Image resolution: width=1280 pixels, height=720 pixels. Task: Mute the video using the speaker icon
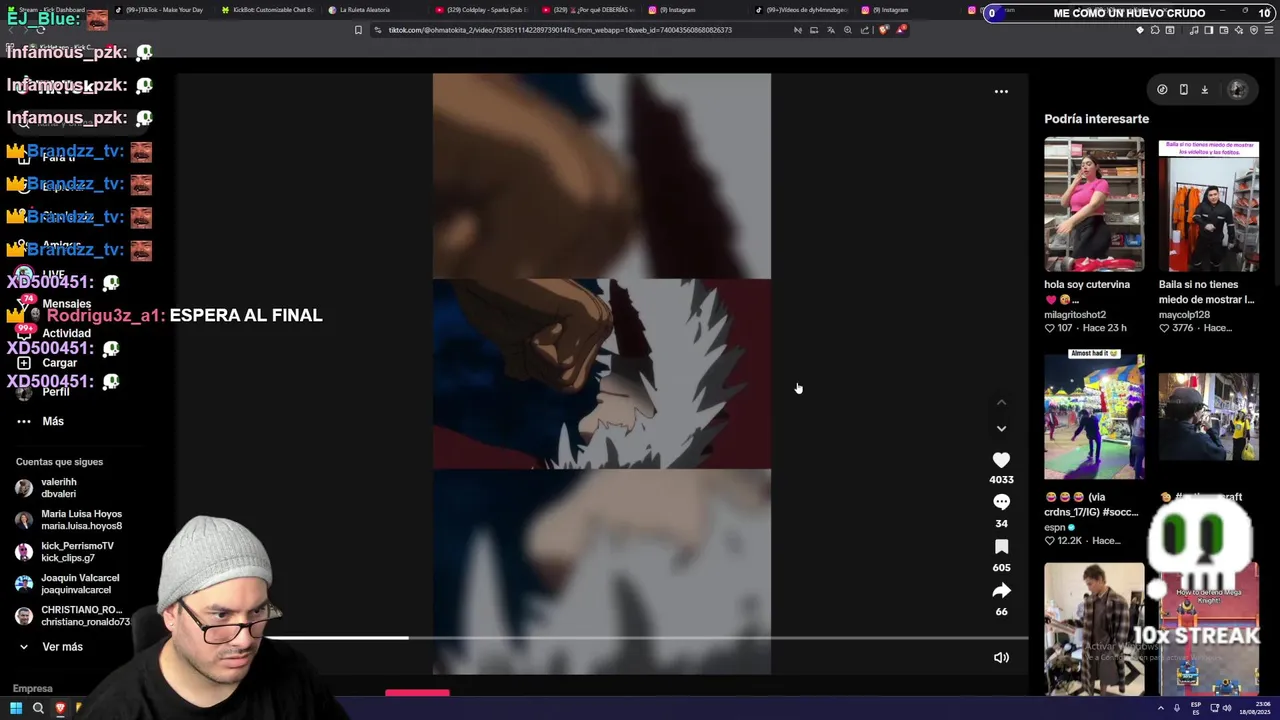coord(1001,657)
